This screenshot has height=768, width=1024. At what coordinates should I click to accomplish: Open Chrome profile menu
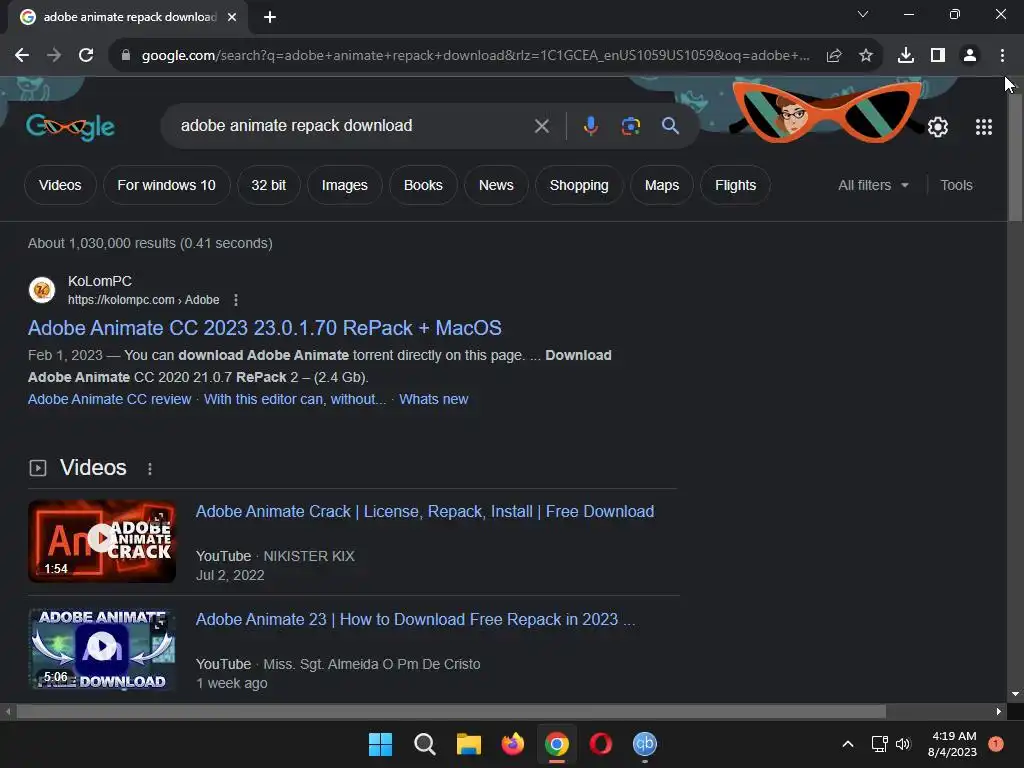tap(970, 56)
